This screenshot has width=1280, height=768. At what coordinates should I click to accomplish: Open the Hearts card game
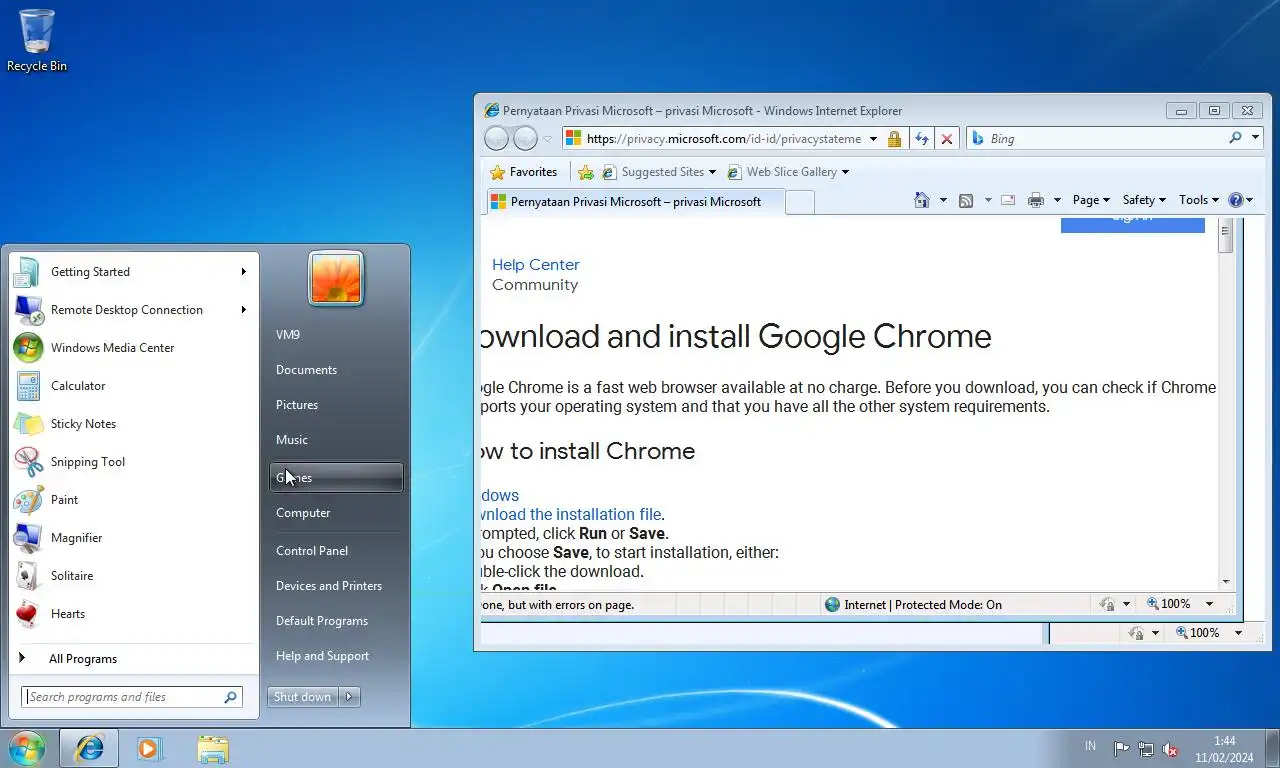click(131, 614)
